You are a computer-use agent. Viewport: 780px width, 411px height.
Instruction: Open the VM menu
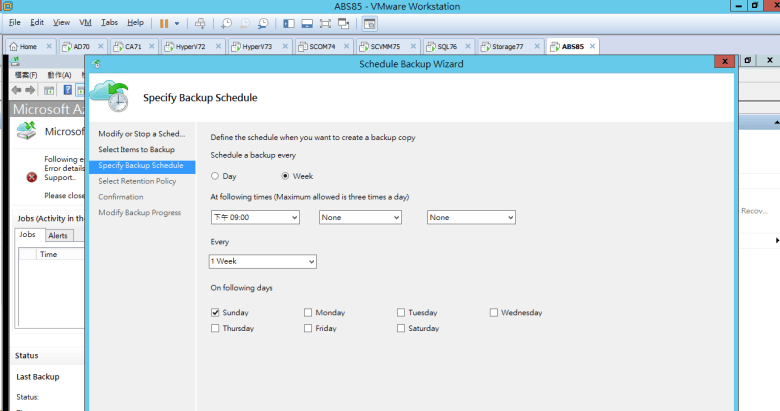84,22
